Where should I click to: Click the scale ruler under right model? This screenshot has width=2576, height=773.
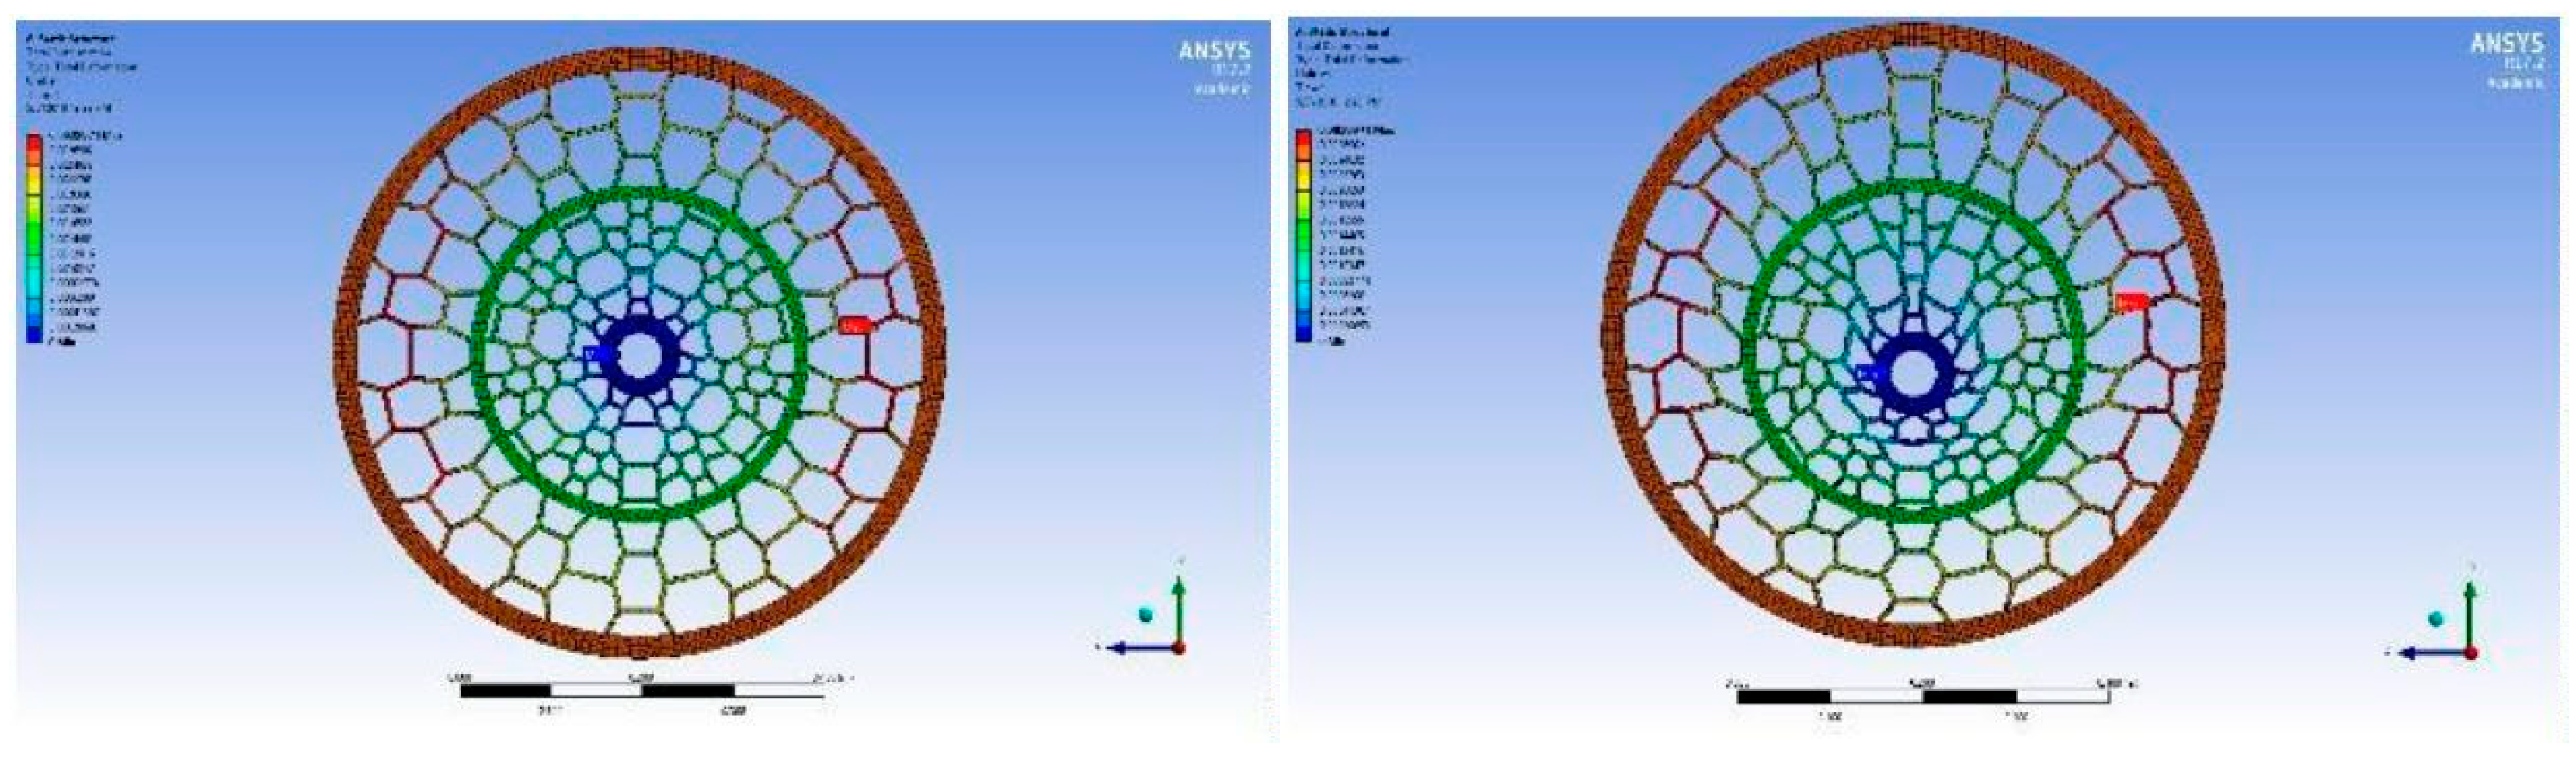1922,696
